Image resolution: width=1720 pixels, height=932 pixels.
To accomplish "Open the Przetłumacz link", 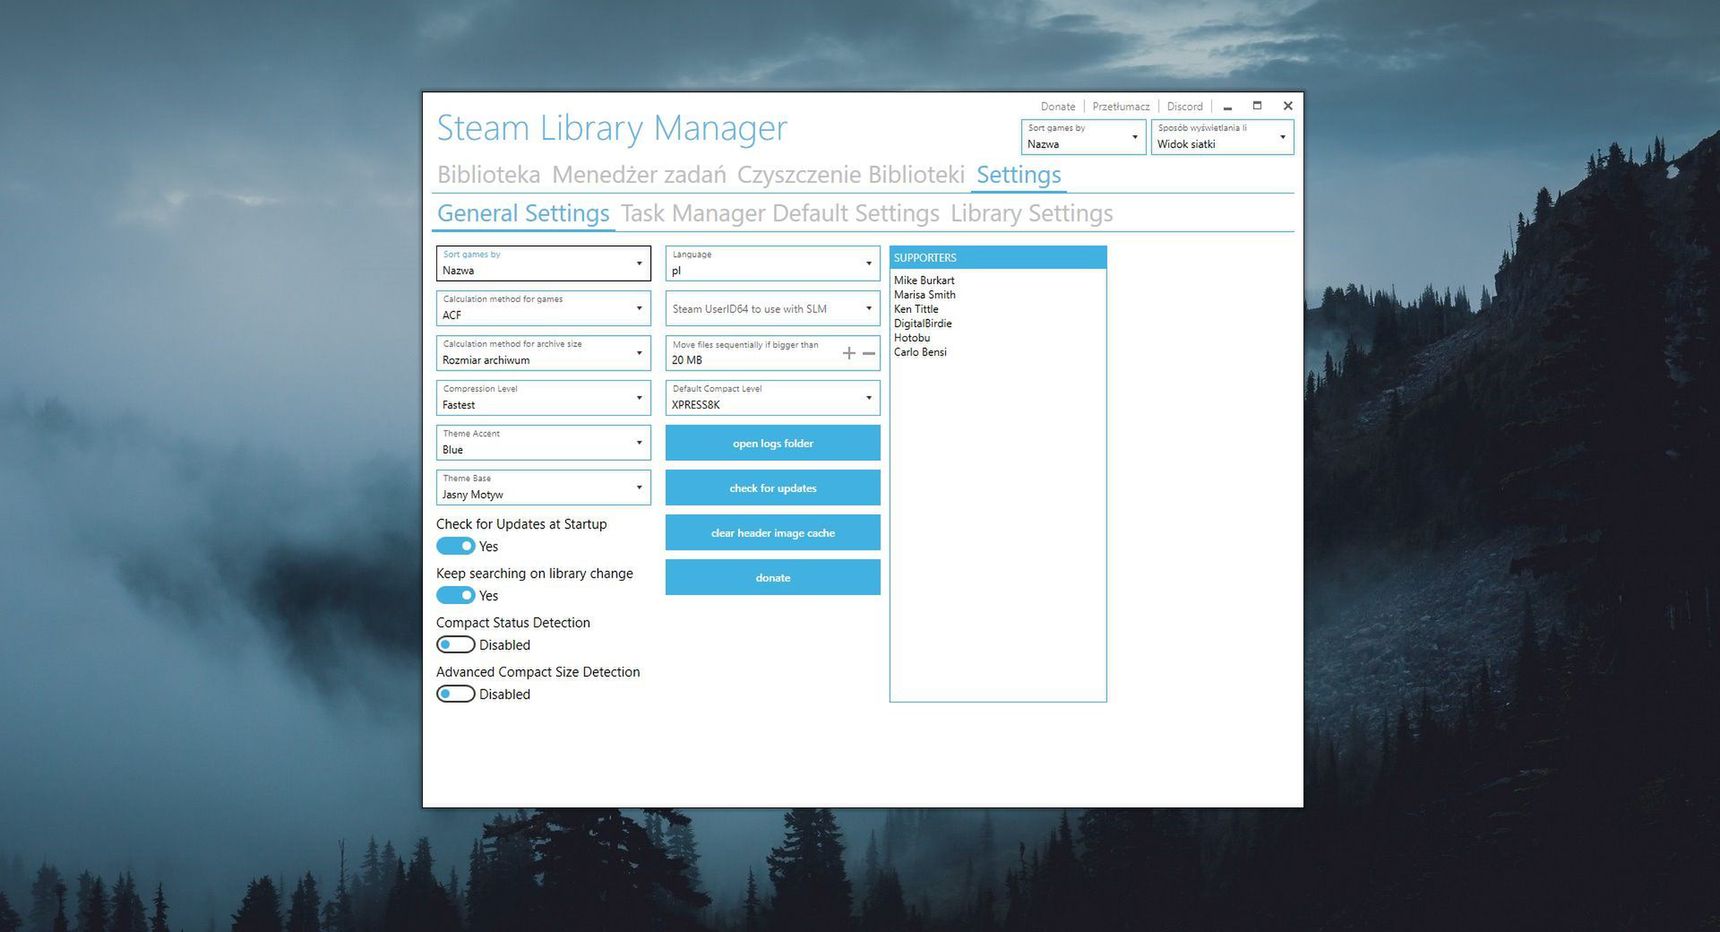I will [x=1121, y=107].
